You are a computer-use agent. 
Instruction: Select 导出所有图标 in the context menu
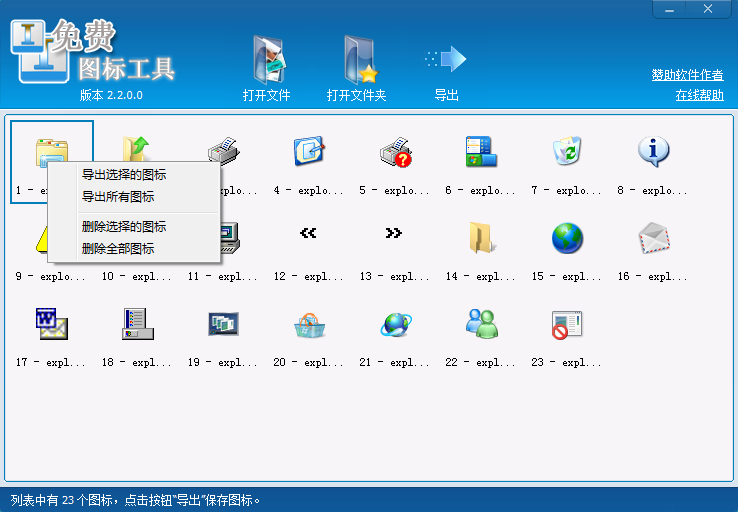(x=118, y=197)
